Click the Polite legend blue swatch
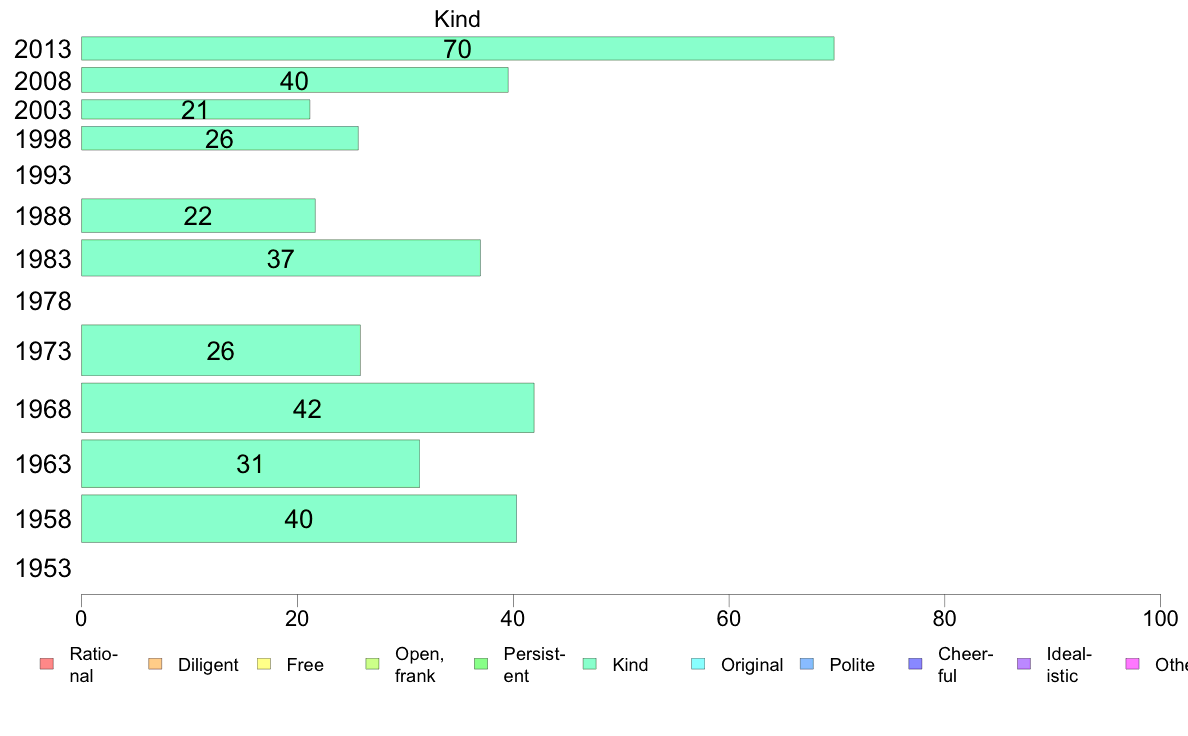 [x=807, y=664]
